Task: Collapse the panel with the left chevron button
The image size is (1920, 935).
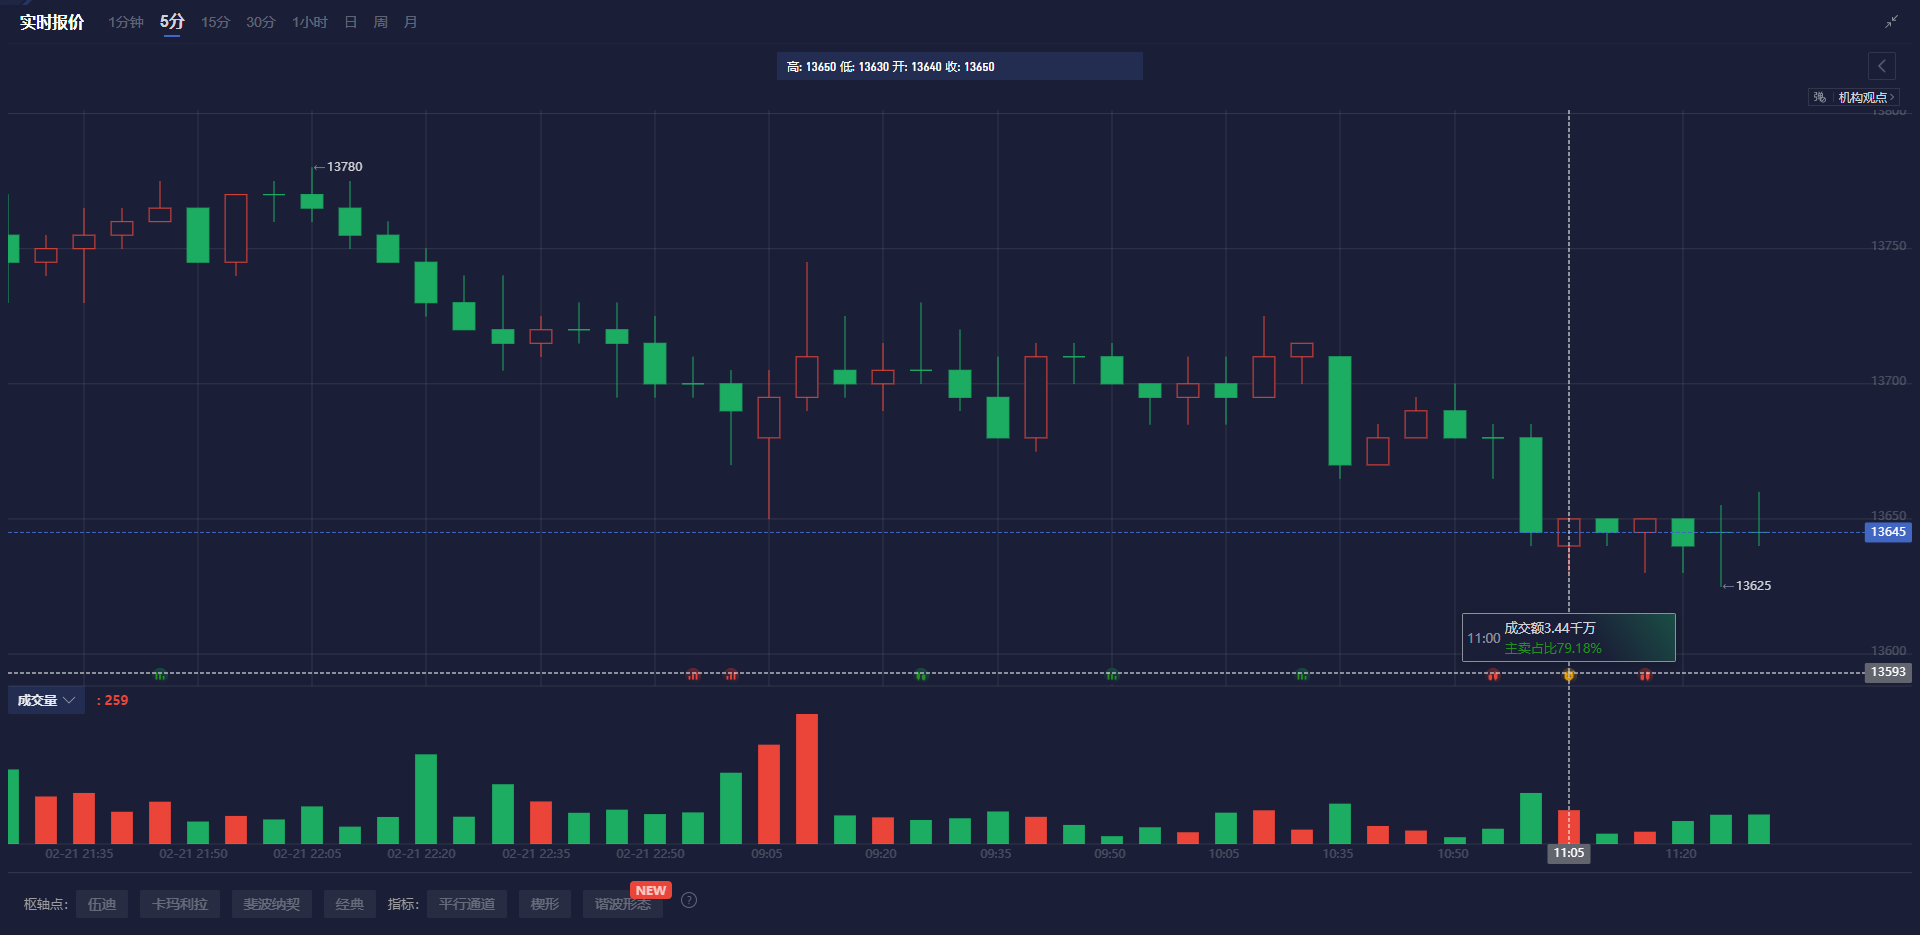Action: [x=1881, y=66]
